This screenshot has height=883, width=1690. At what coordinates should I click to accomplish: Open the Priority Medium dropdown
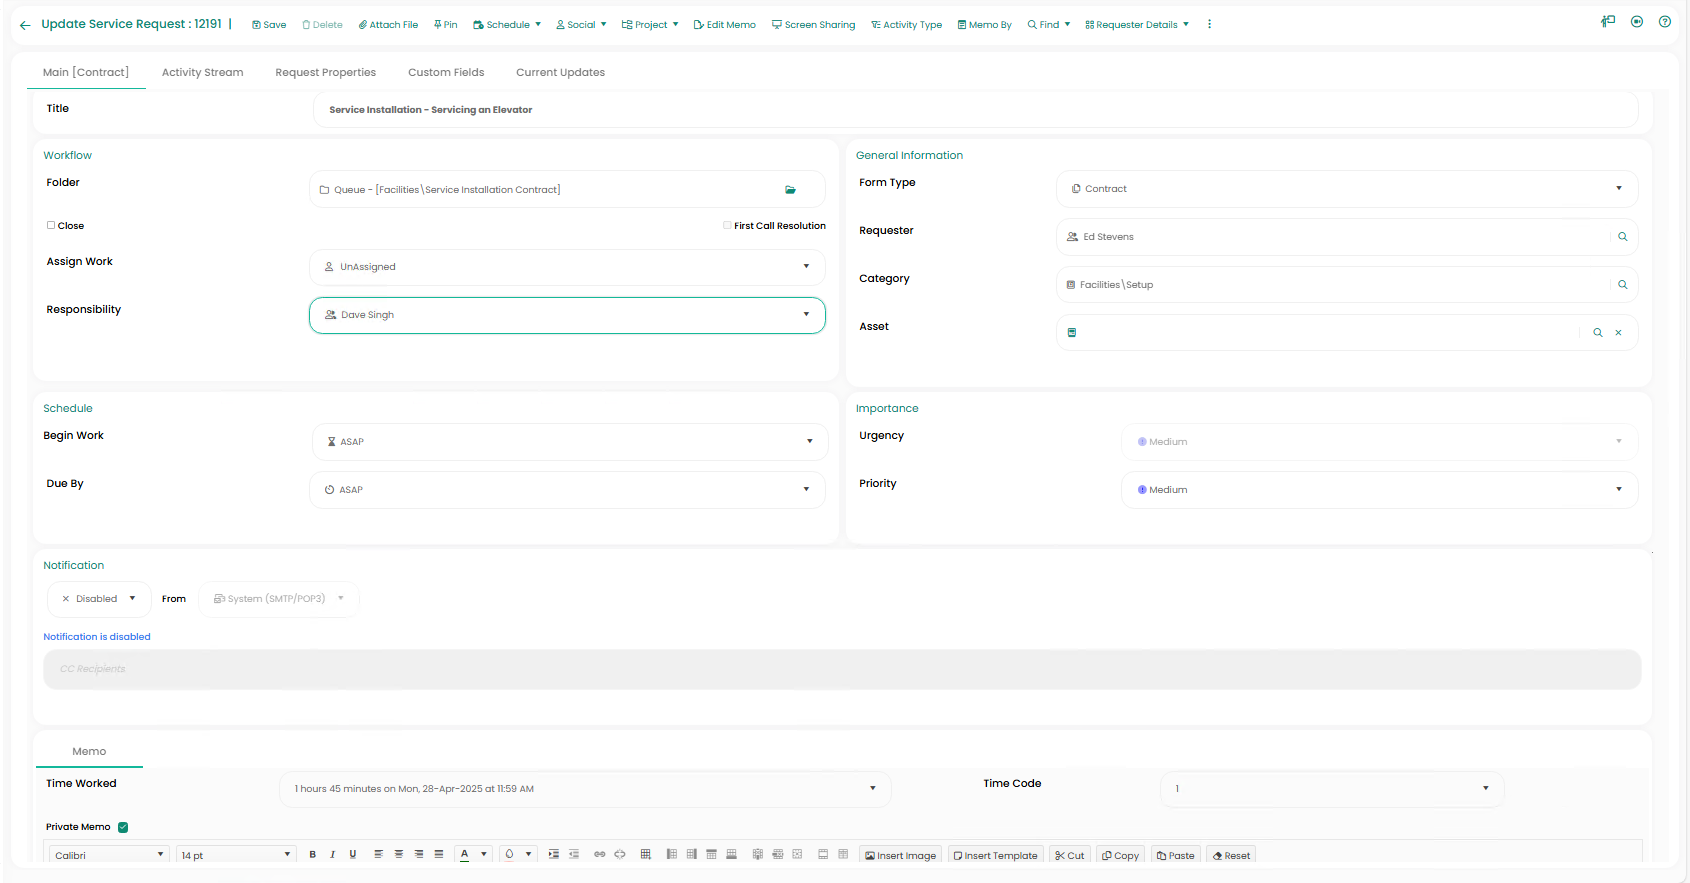1618,490
